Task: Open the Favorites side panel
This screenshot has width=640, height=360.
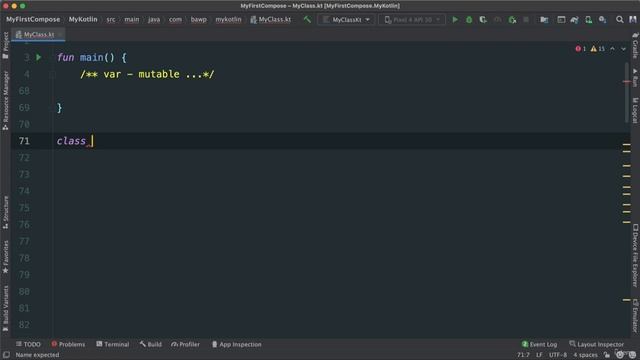Action: point(6,257)
